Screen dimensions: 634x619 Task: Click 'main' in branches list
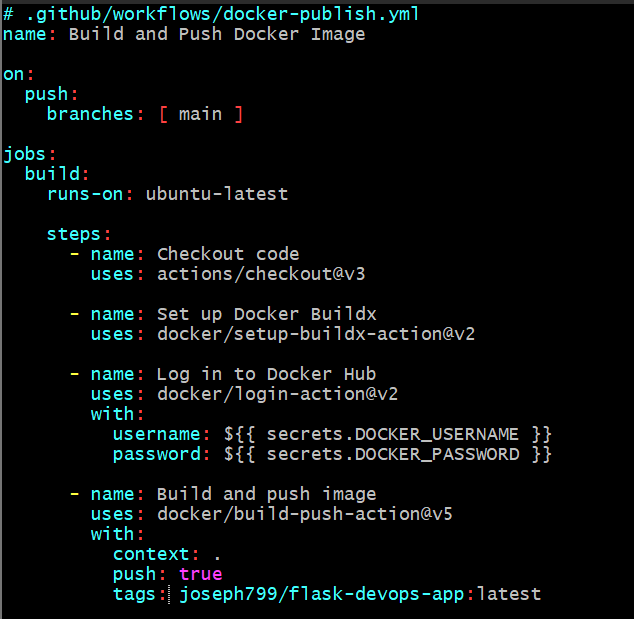click(201, 114)
